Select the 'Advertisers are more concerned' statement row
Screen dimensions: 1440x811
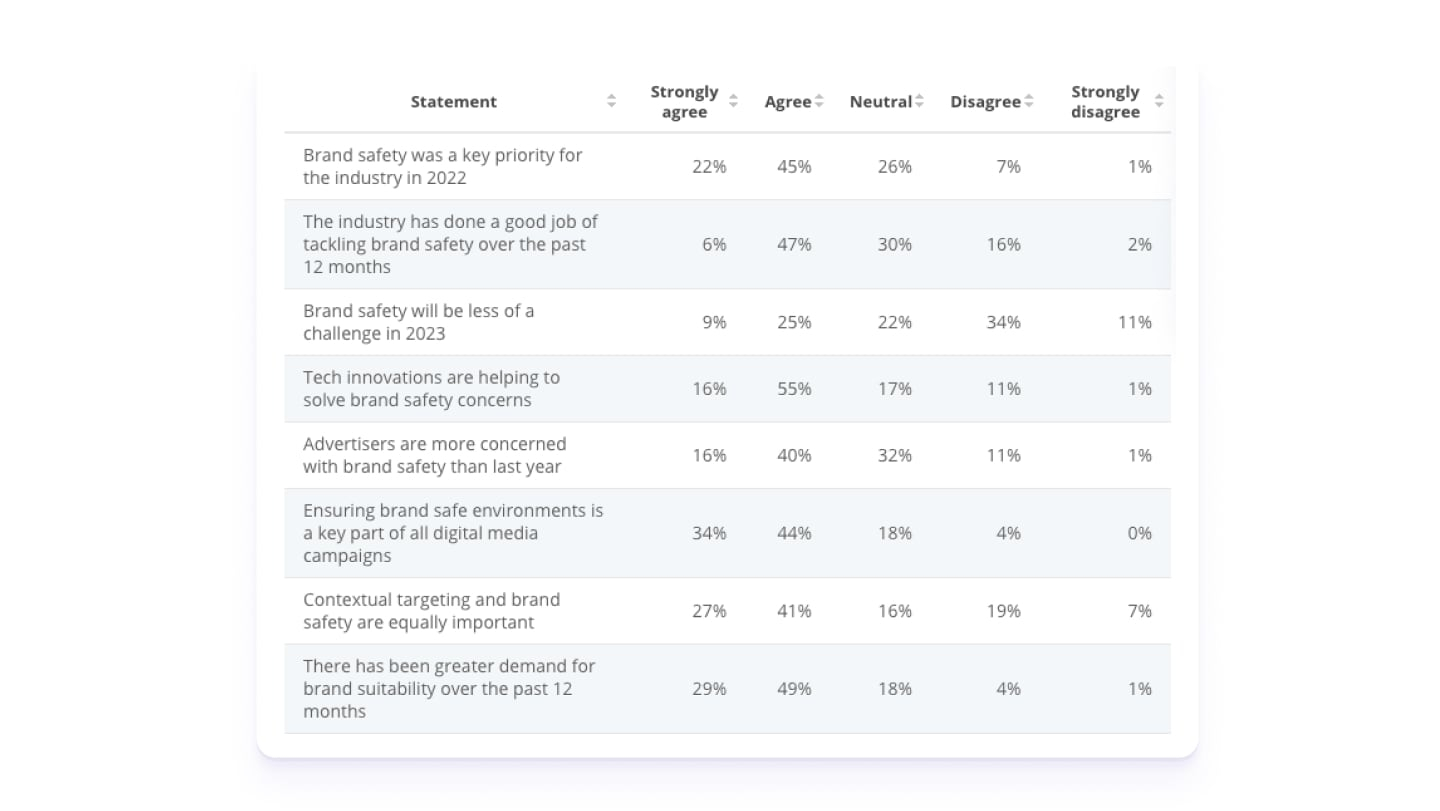(435, 455)
